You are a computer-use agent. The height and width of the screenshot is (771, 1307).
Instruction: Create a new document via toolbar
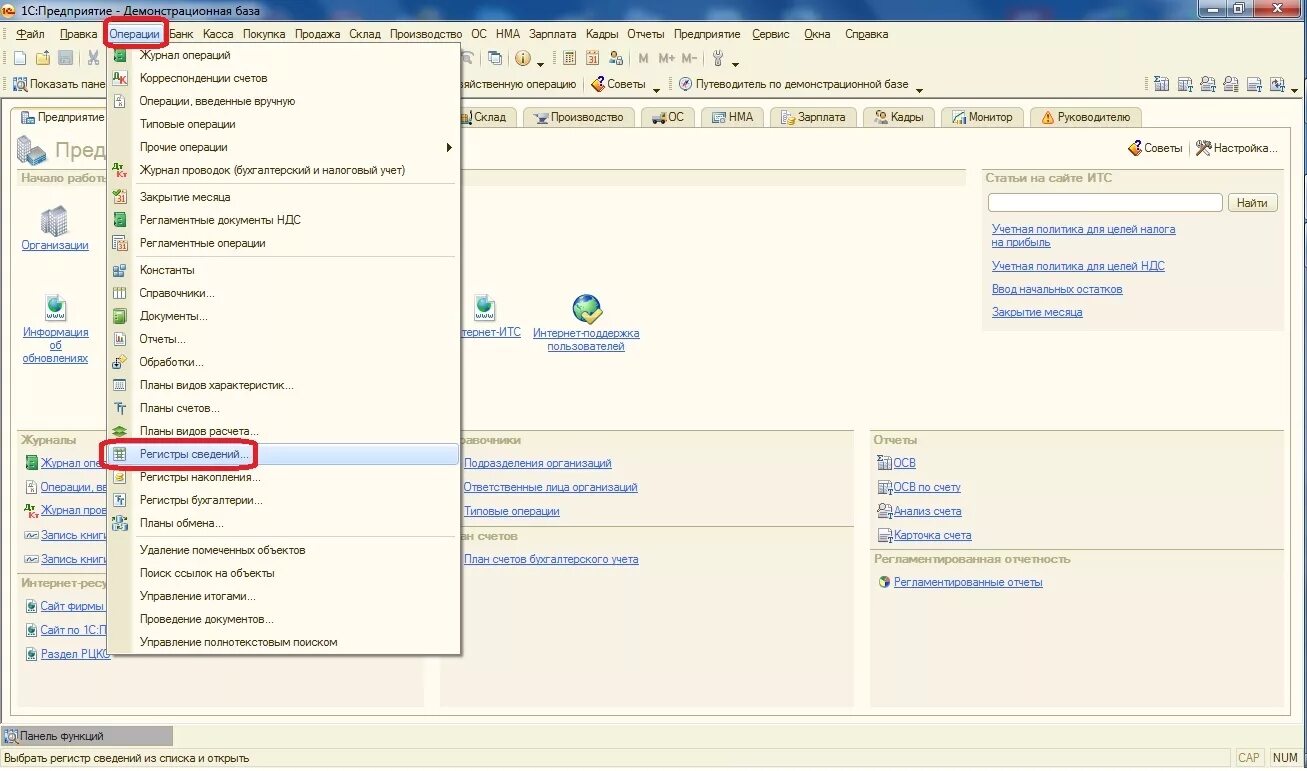[20, 58]
